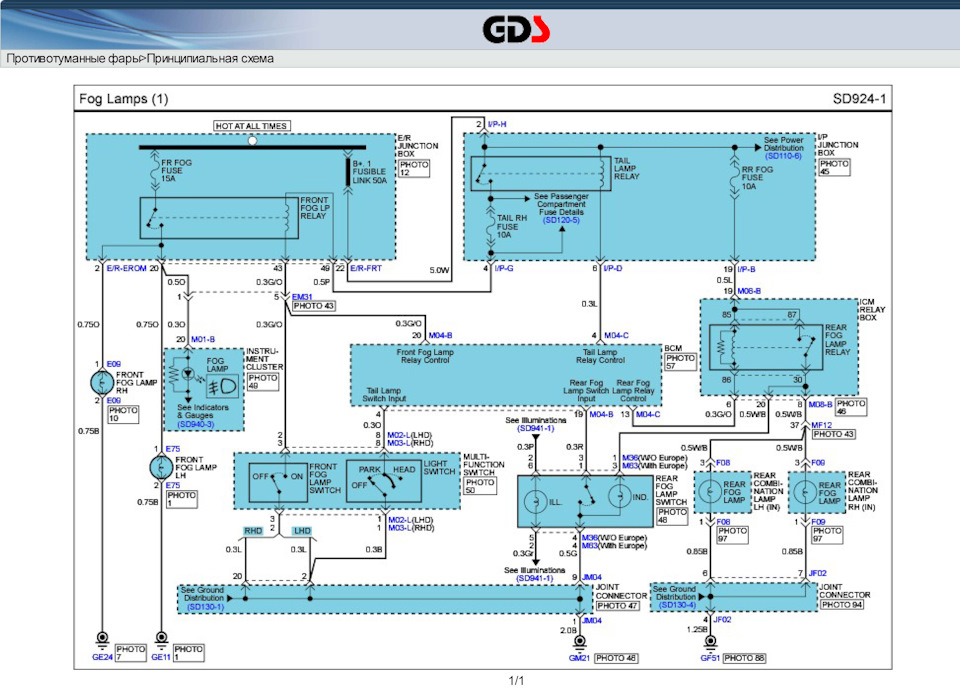Open the SD130-1 ground distribution link
The image size is (960, 697).
tap(206, 606)
